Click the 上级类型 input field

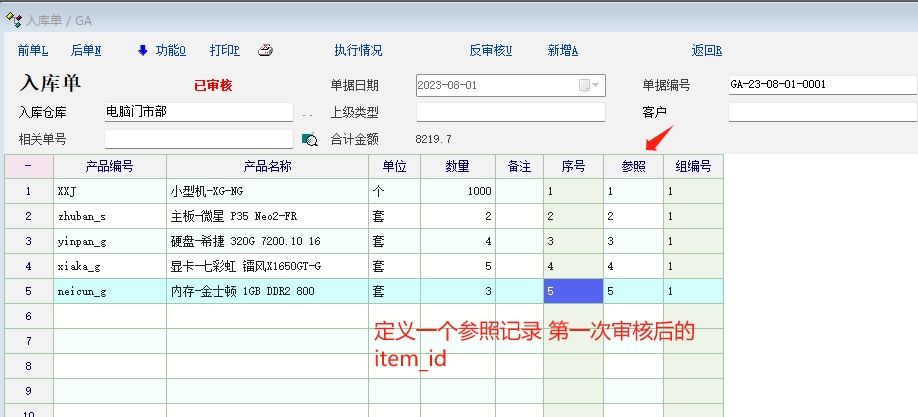pyautogui.click(x=510, y=112)
